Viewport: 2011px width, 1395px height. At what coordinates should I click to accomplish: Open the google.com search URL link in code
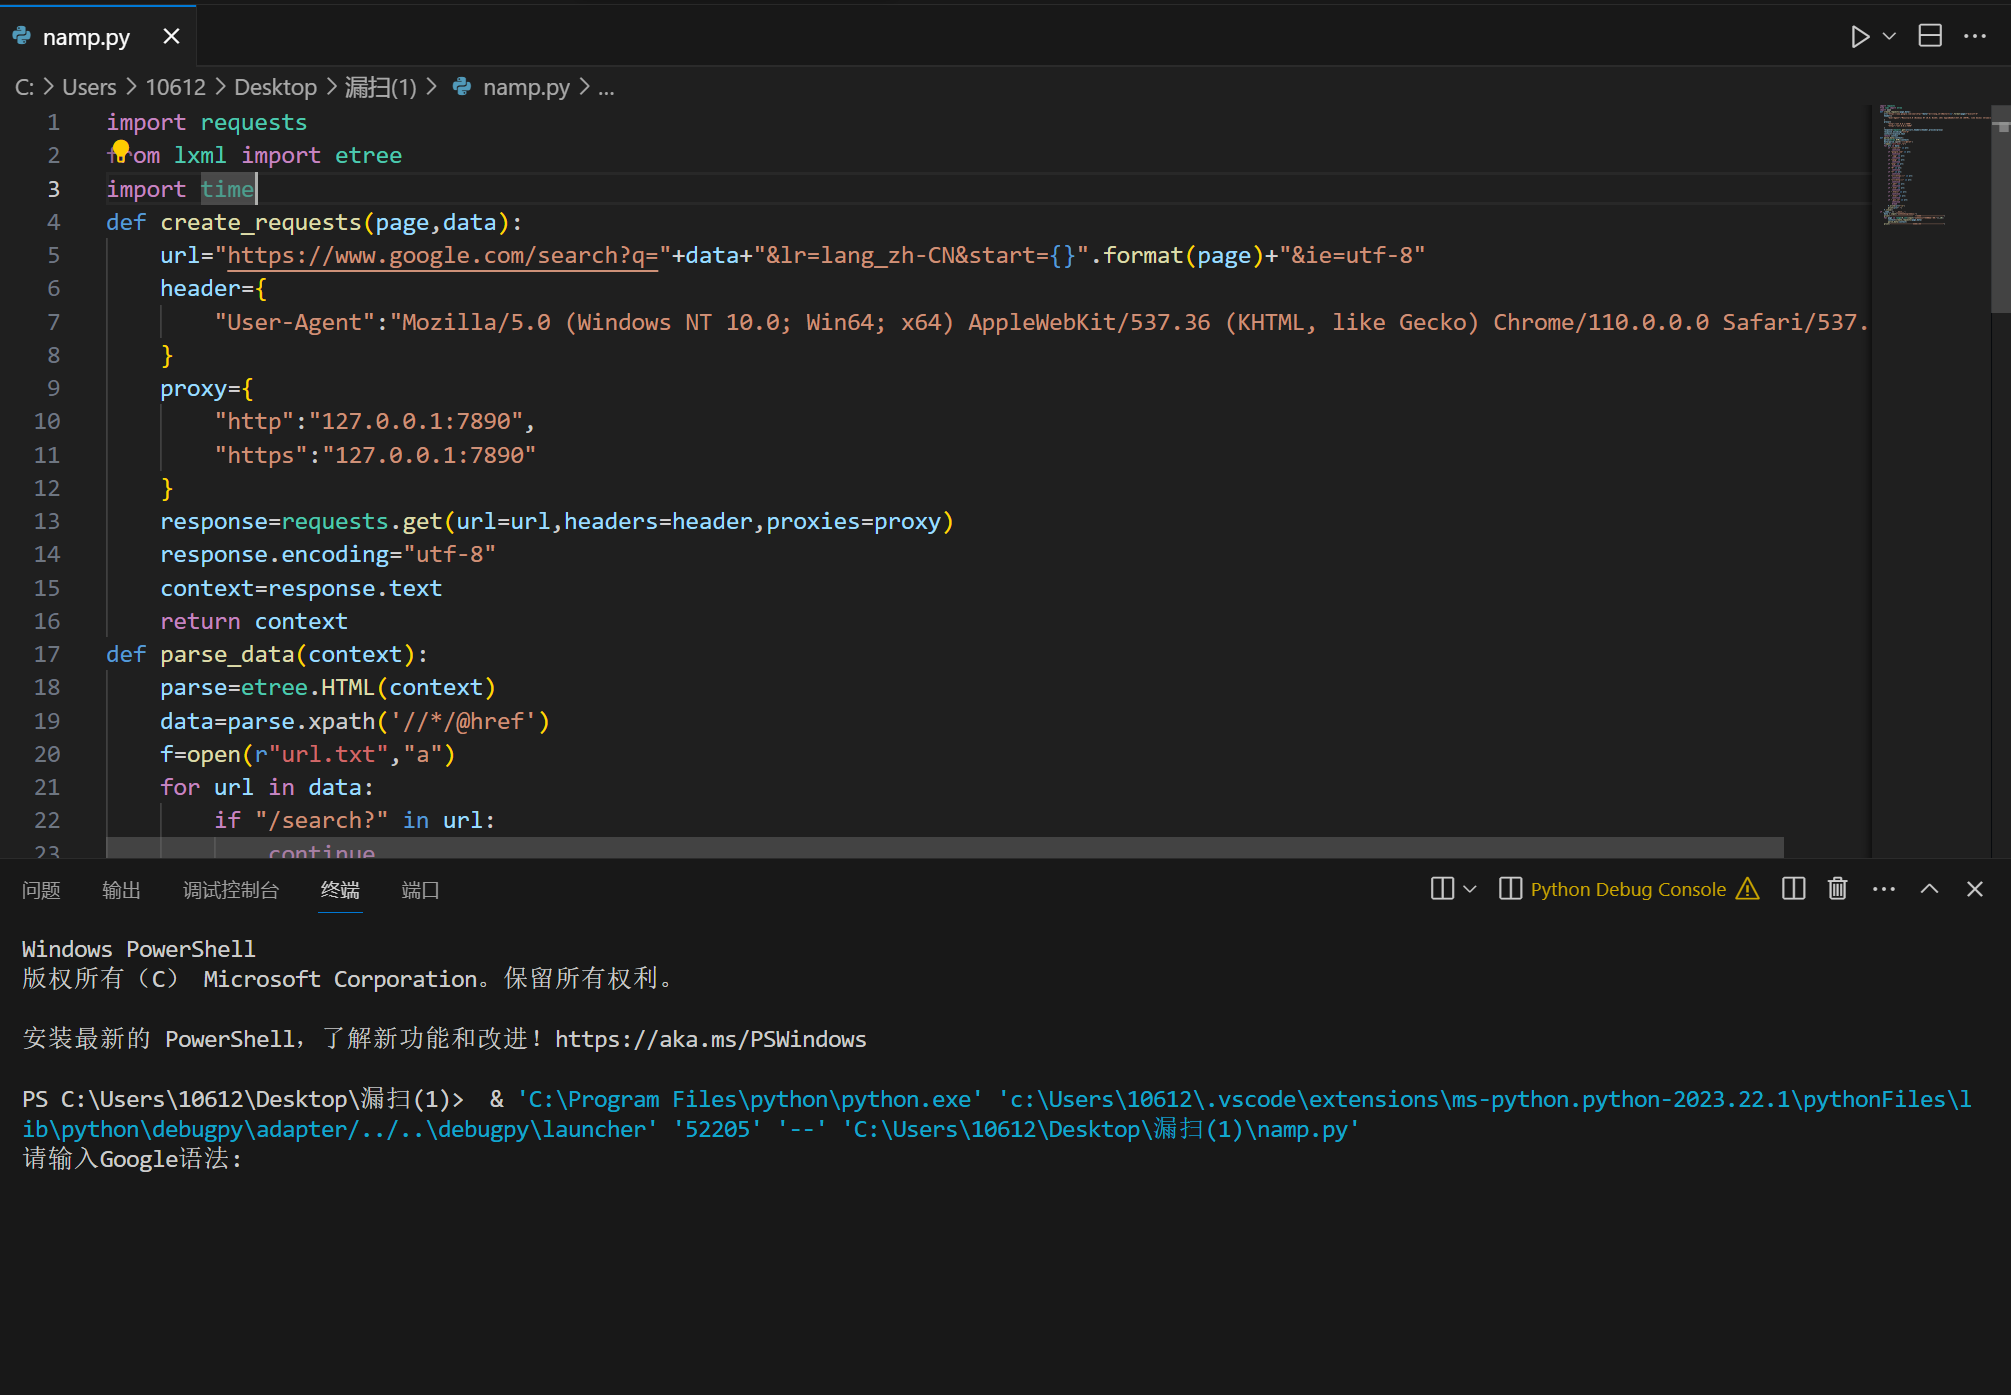coord(442,256)
